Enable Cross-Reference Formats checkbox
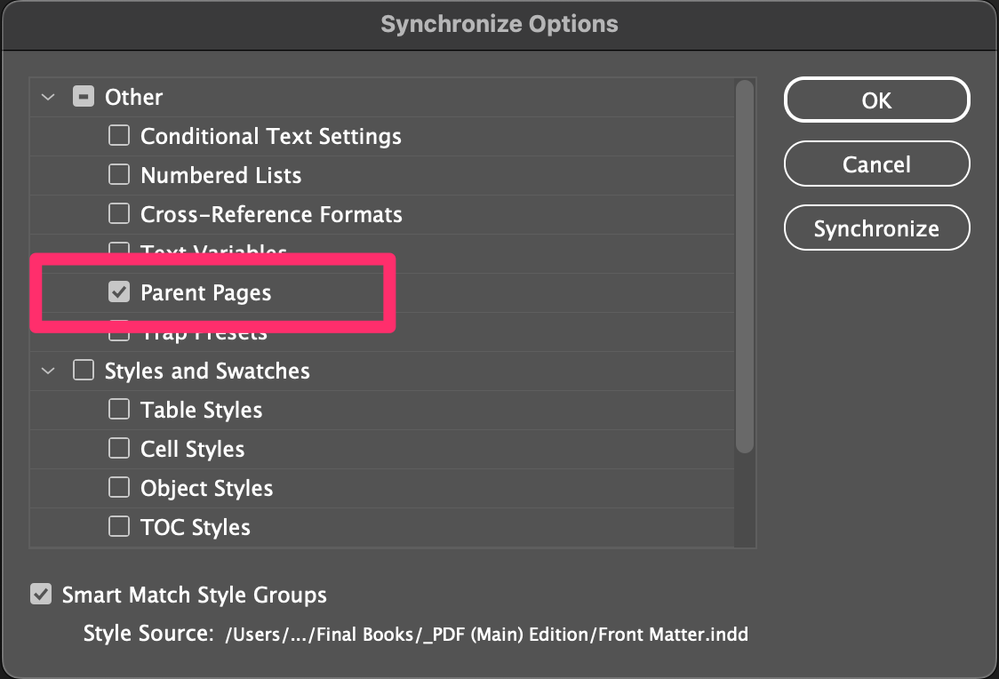Image resolution: width=999 pixels, height=679 pixels. click(119, 214)
